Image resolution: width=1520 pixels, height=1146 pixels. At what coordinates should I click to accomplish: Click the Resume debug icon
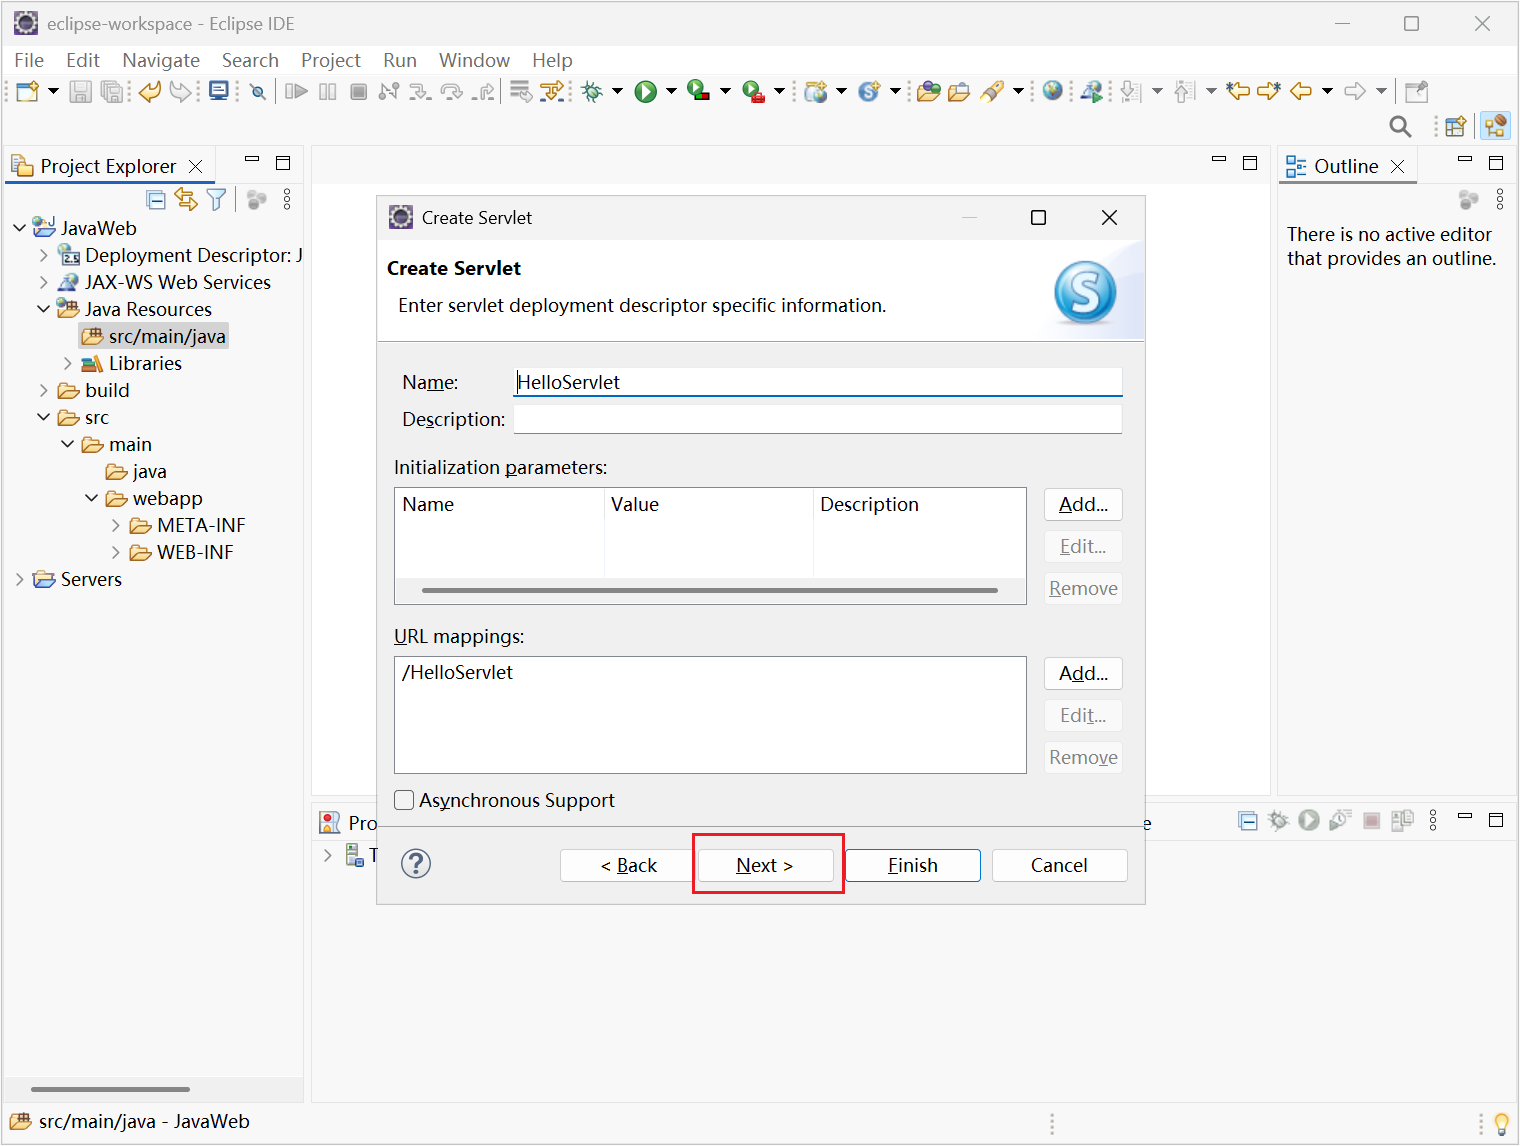[296, 92]
